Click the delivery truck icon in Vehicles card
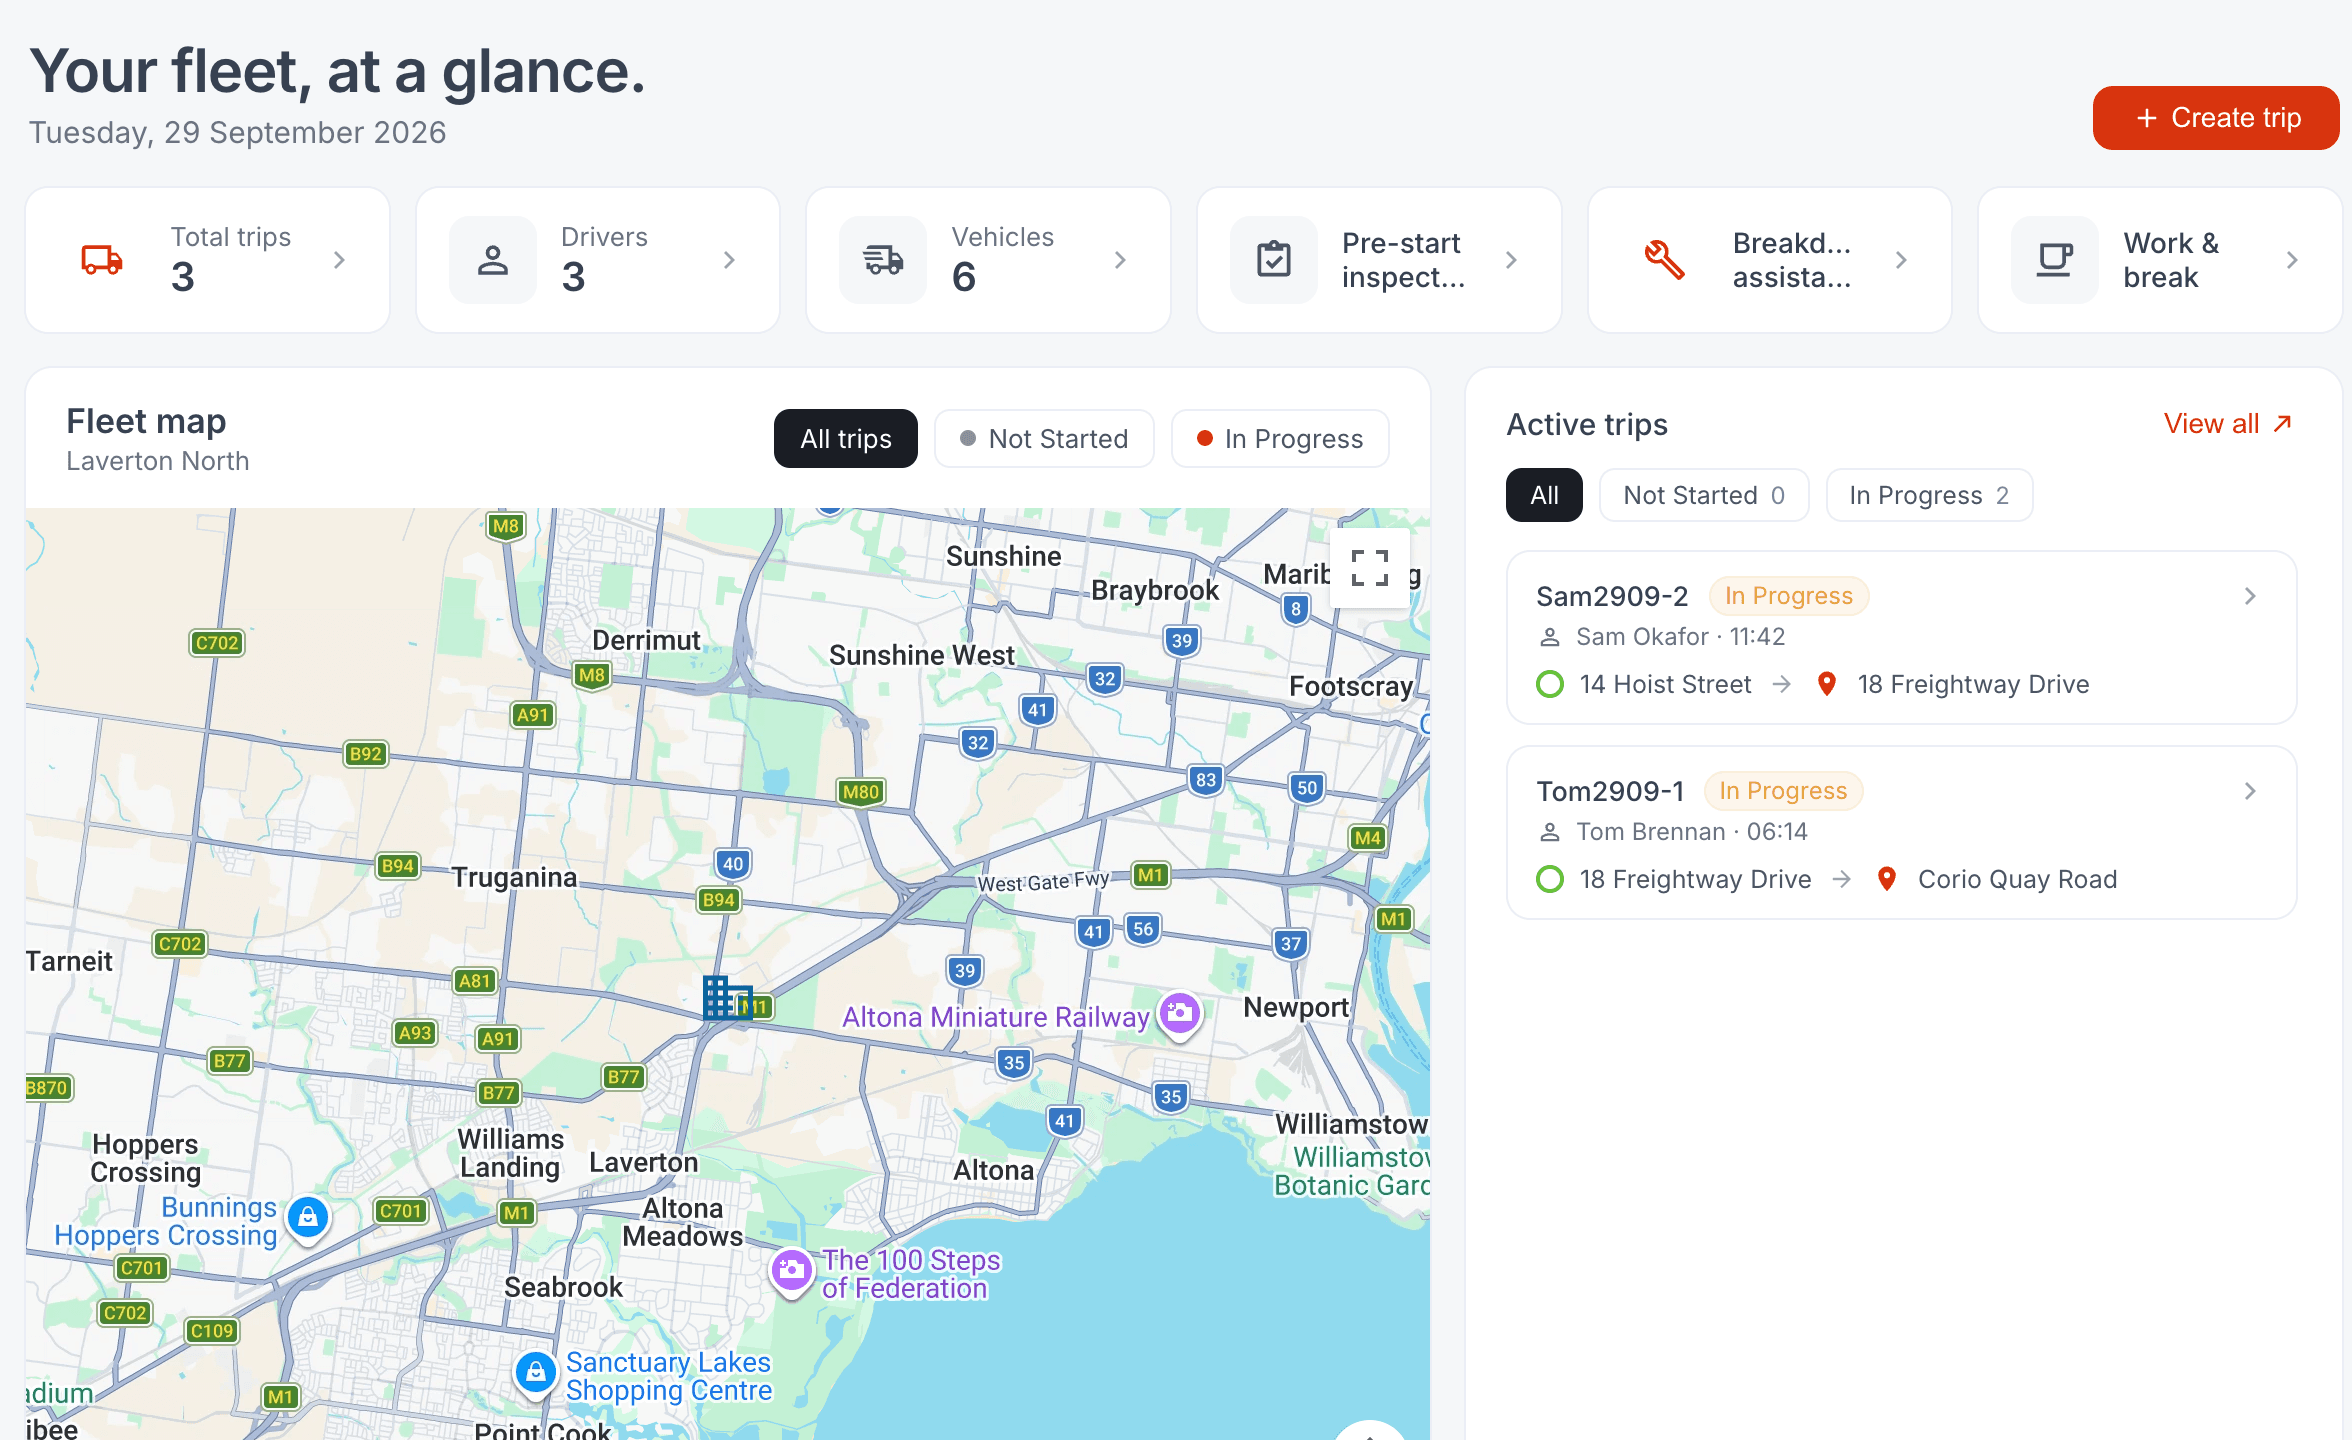This screenshot has height=1440, width=2352. [x=883, y=260]
